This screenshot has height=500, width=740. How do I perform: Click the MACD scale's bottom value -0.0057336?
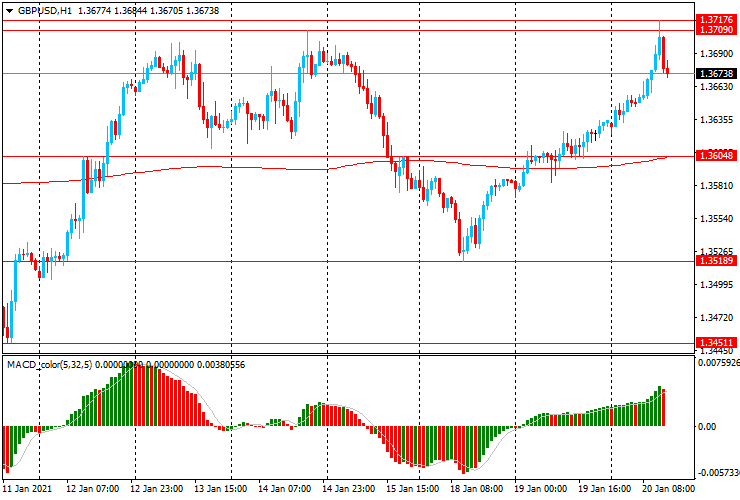click(718, 473)
